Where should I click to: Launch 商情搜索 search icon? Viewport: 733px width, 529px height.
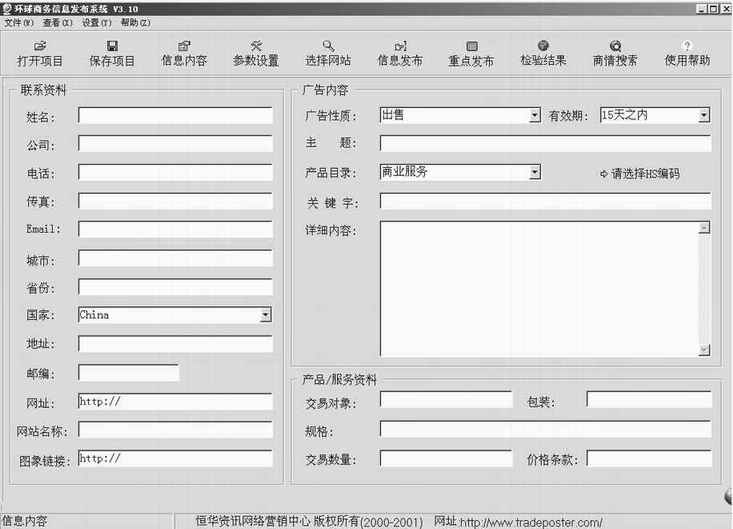click(x=615, y=54)
